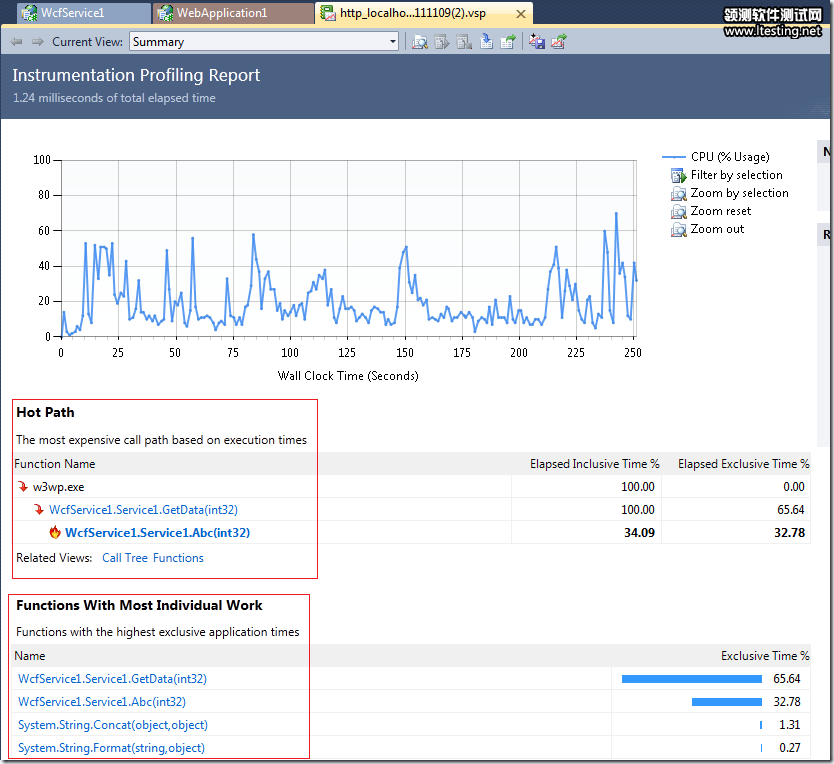This screenshot has height=764, width=834.
Task: Click Filter by selection link
Action: pyautogui.click(x=736, y=175)
